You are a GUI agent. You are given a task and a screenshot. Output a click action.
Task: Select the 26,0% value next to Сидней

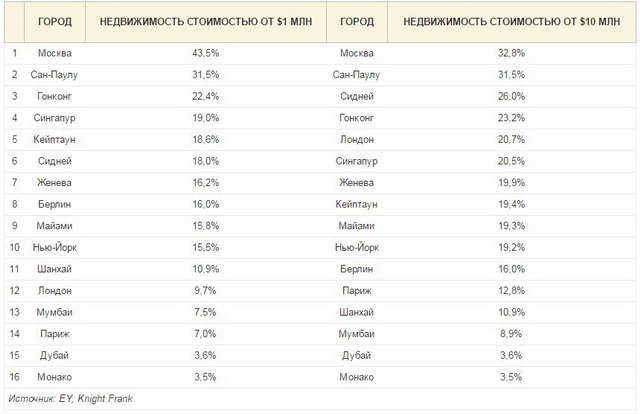511,96
